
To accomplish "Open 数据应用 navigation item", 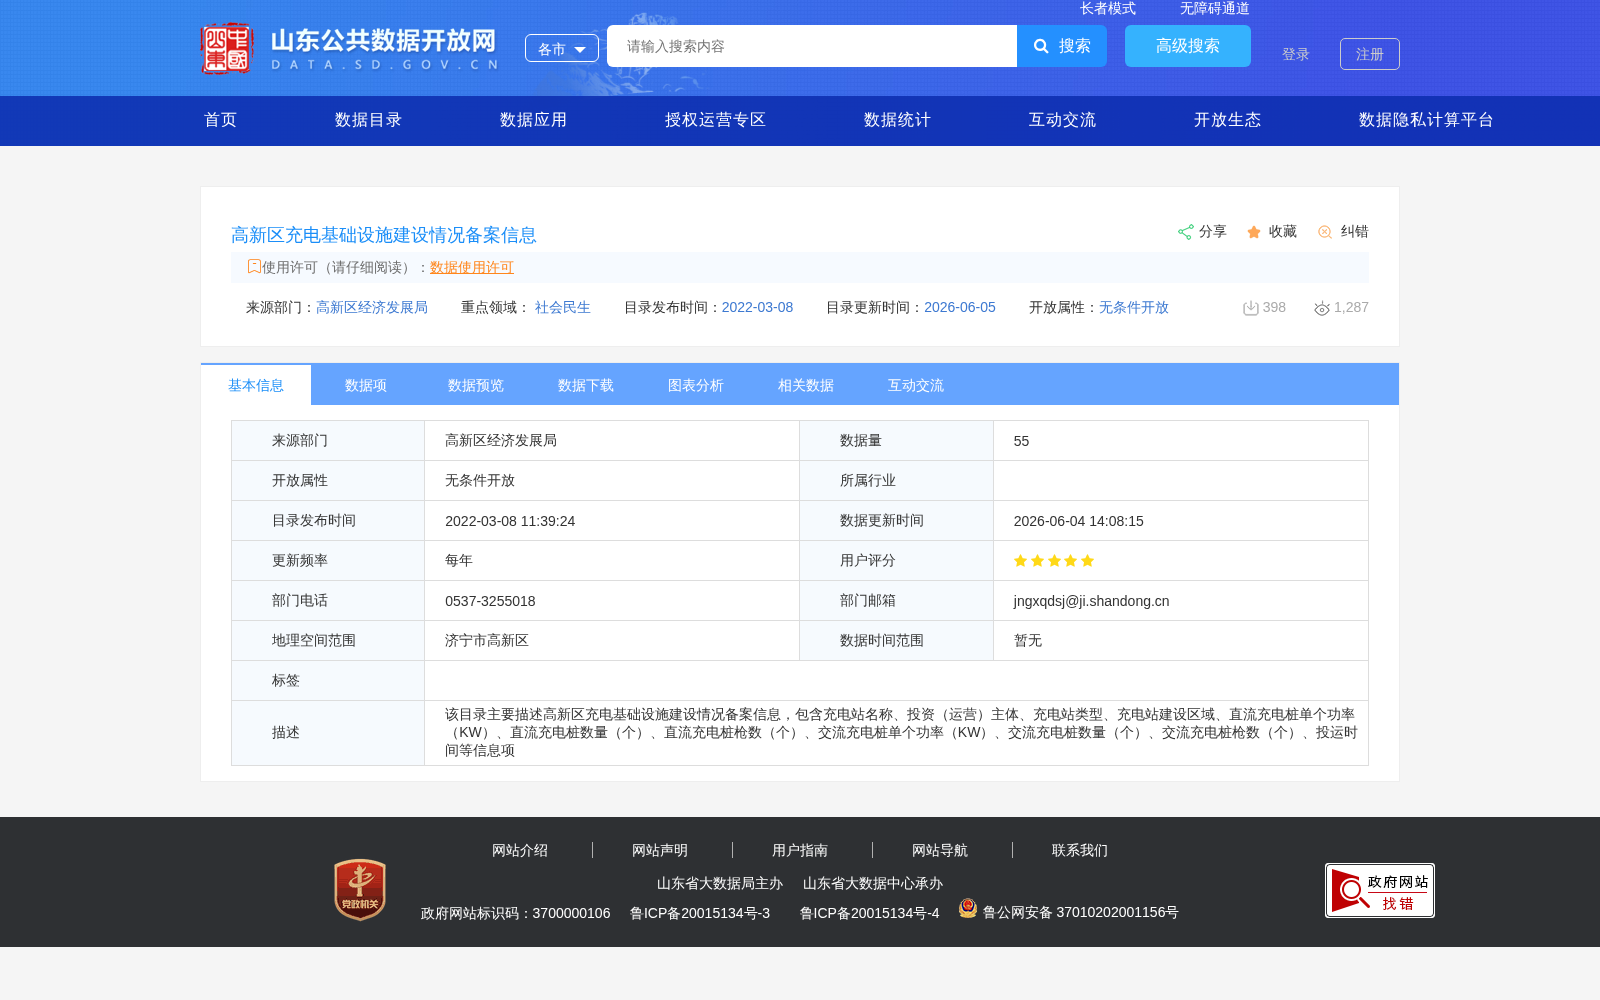I will (x=533, y=120).
